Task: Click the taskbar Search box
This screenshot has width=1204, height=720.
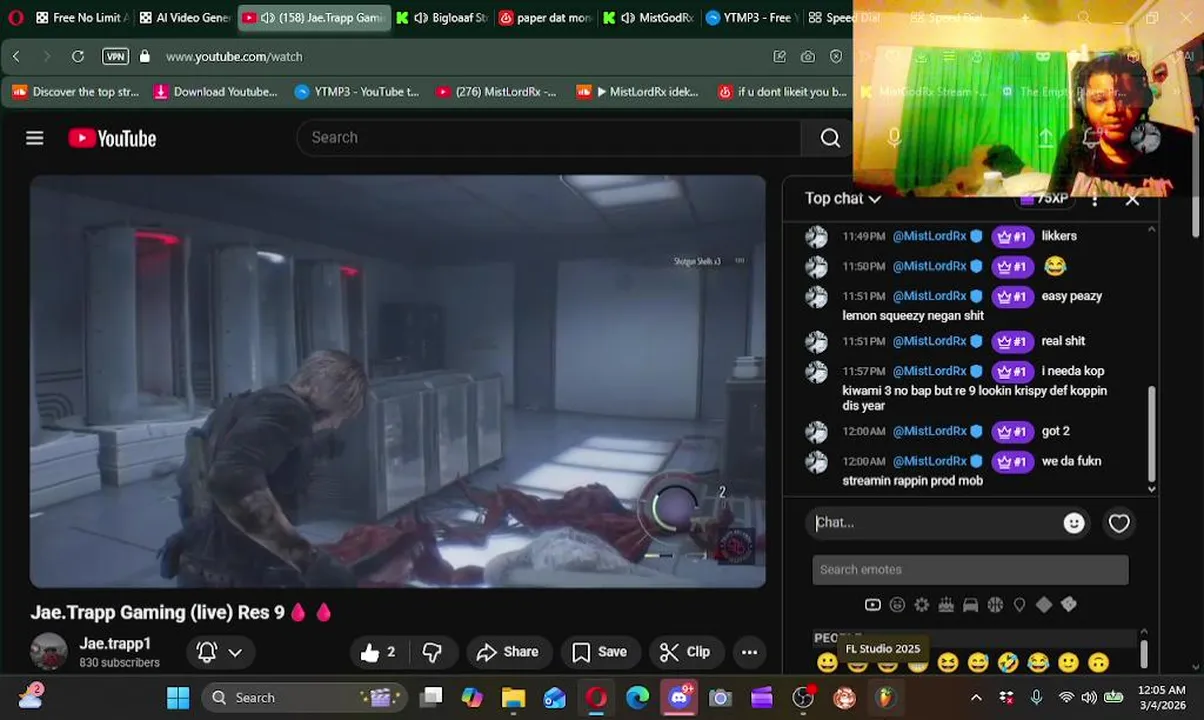Action: [305, 697]
